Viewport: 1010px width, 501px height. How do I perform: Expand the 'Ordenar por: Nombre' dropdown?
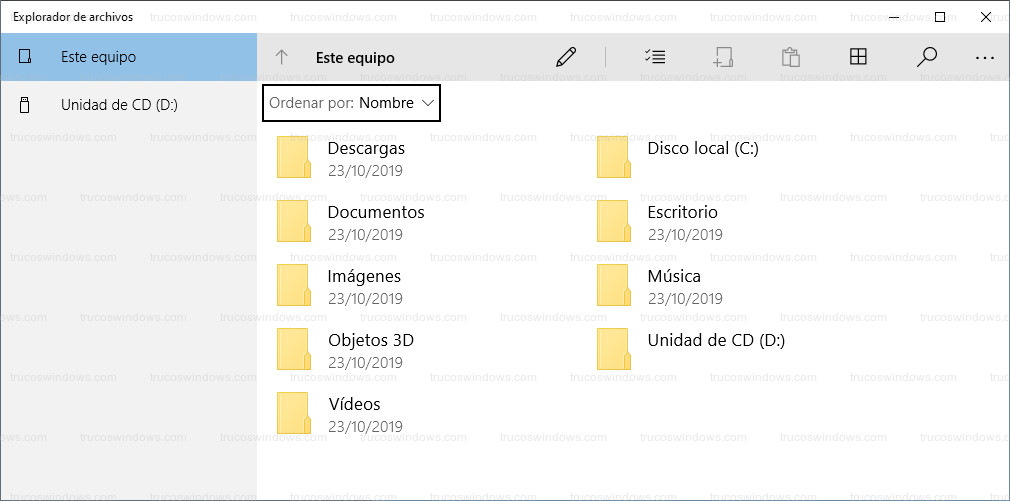[351, 103]
